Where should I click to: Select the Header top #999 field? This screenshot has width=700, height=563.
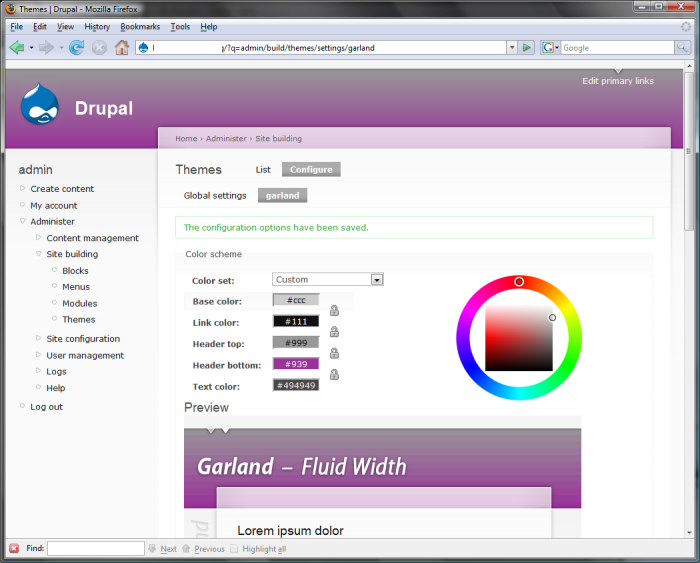click(296, 343)
